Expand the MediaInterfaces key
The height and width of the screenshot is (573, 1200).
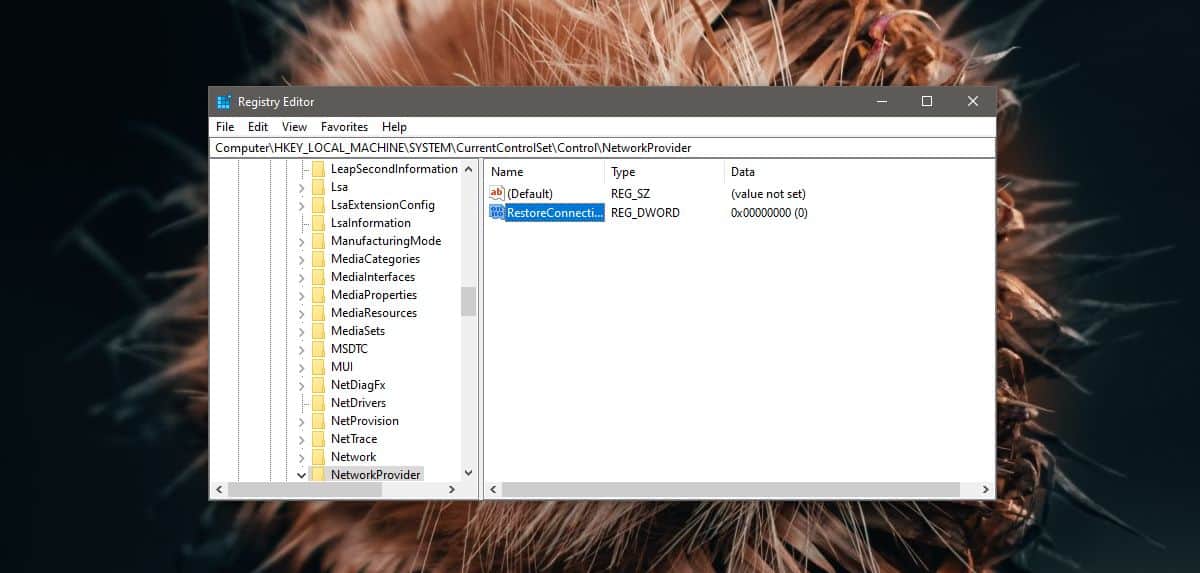[302, 277]
